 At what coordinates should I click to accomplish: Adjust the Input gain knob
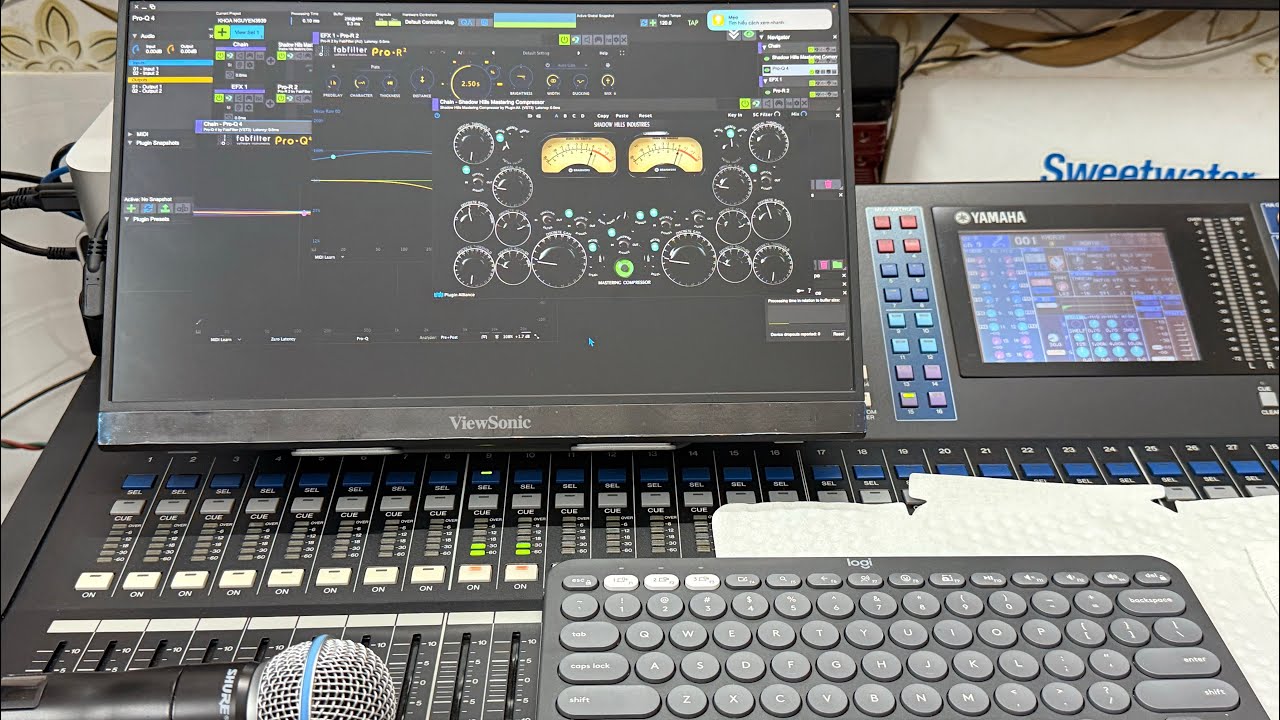point(135,49)
